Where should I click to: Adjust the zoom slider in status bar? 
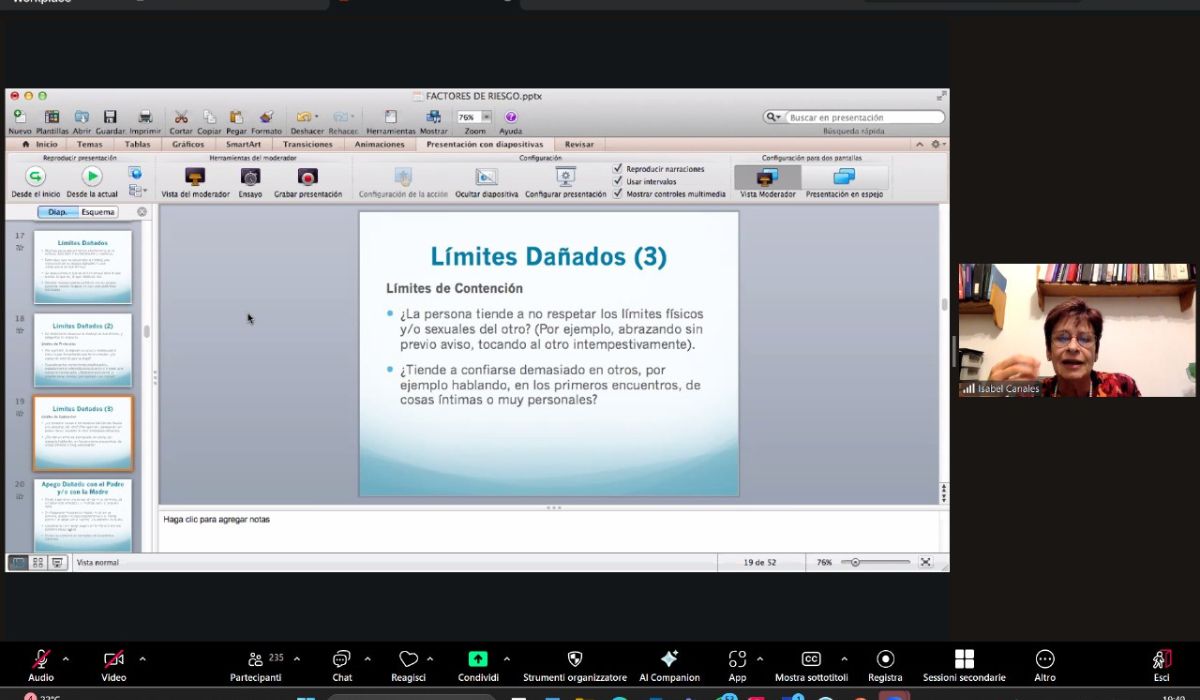click(x=855, y=562)
